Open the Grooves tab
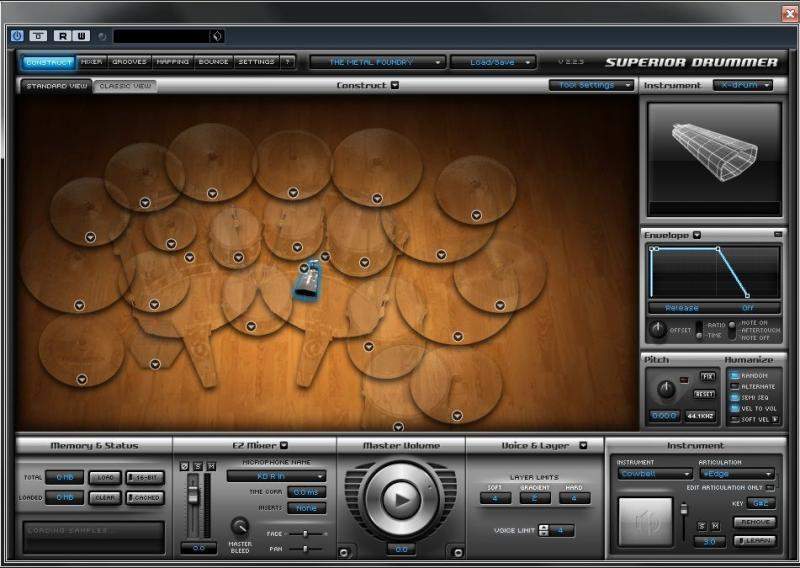This screenshot has width=800, height=568. click(130, 62)
